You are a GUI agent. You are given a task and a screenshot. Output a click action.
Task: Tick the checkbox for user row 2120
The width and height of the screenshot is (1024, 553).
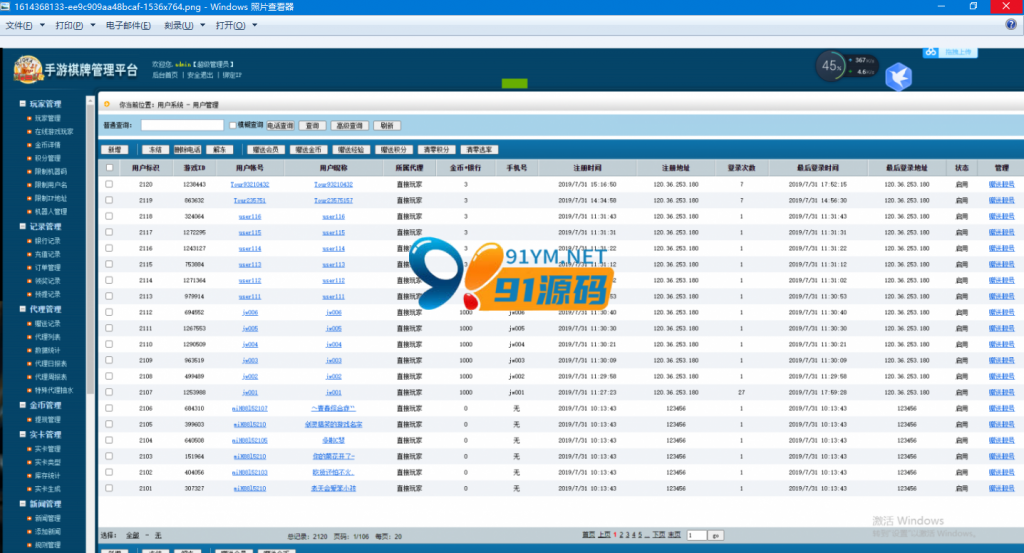(x=109, y=184)
